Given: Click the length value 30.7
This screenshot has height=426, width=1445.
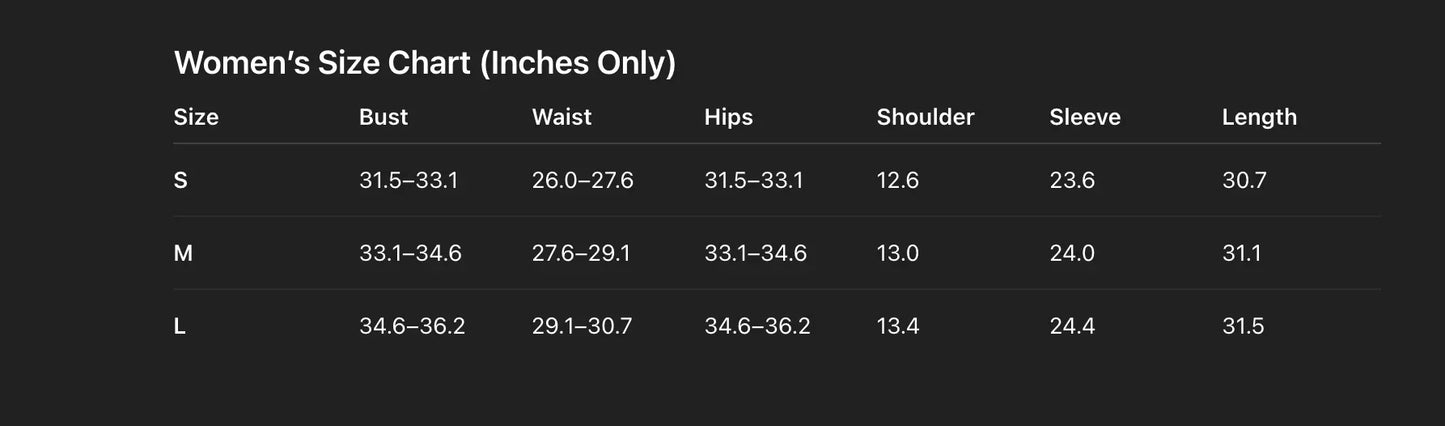Looking at the screenshot, I should (x=1244, y=181).
